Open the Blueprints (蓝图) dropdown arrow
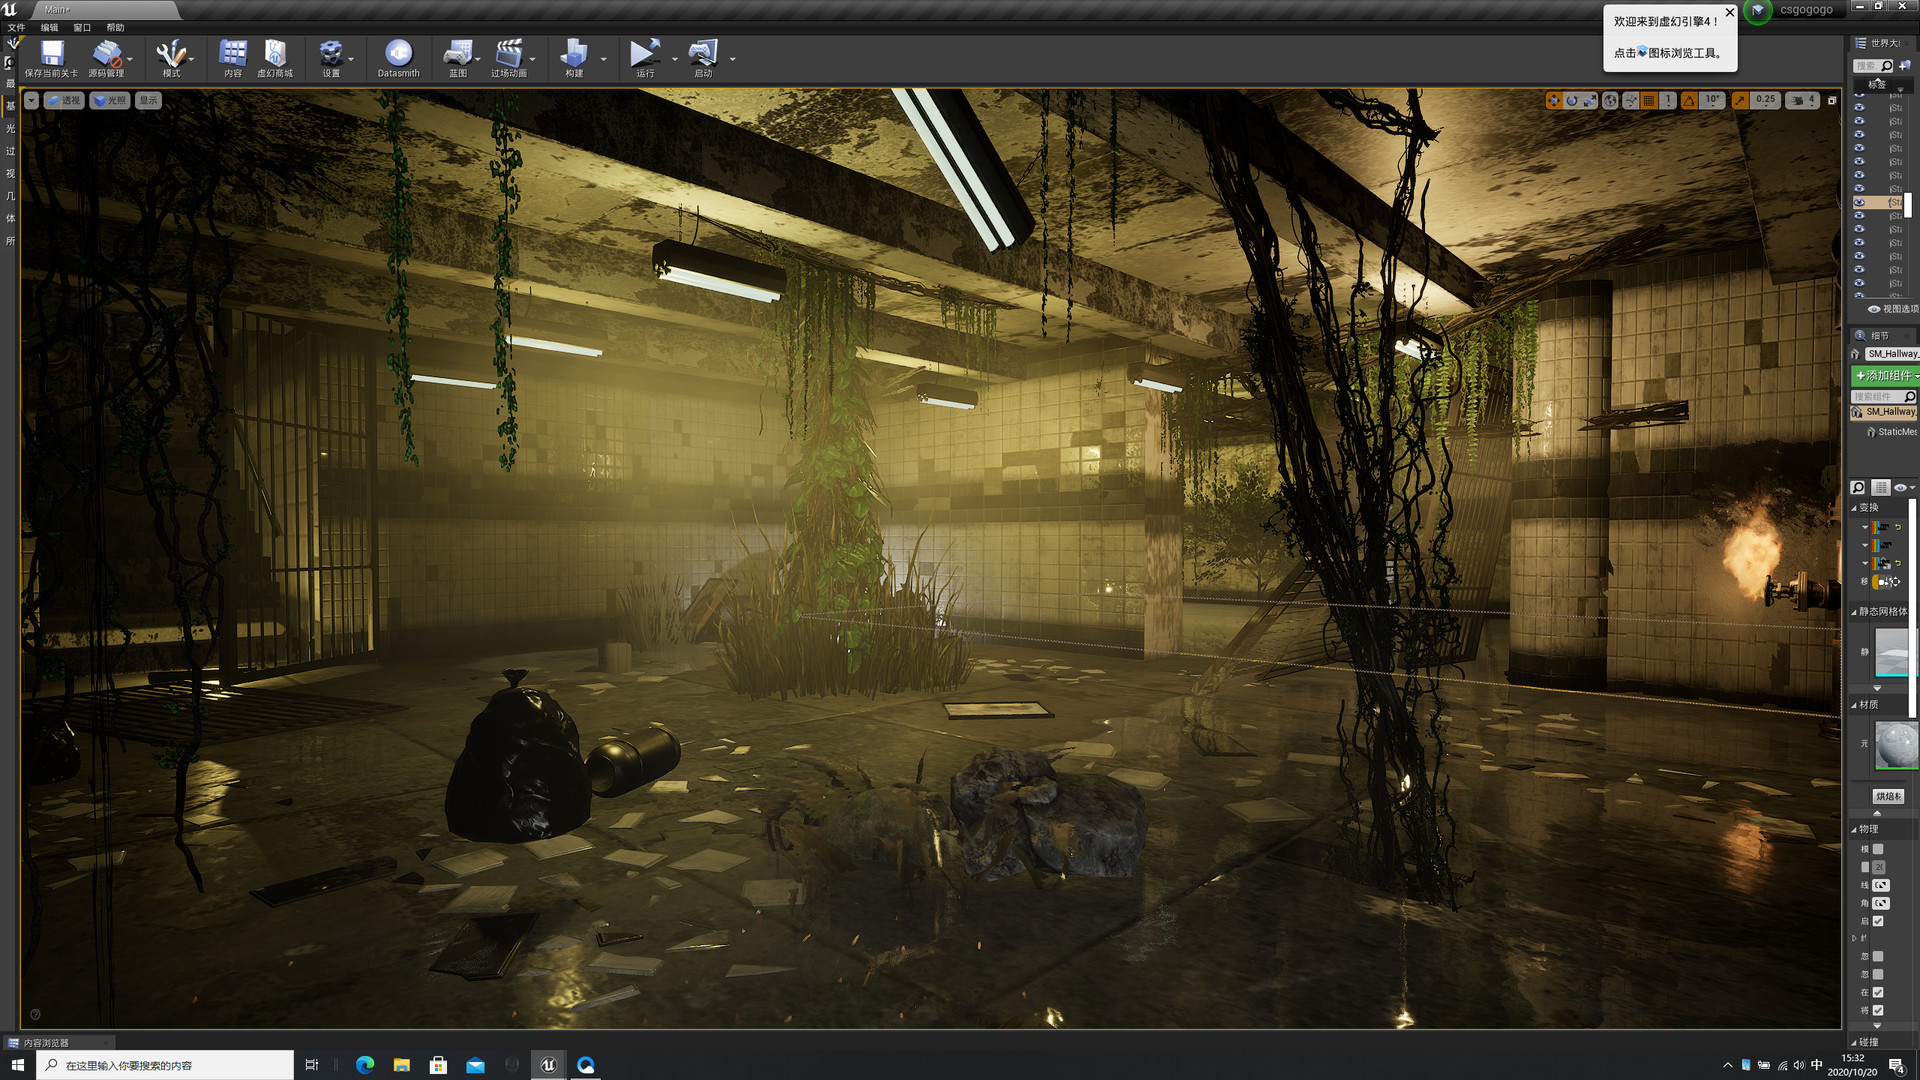This screenshot has height=1080, width=1920. click(477, 60)
